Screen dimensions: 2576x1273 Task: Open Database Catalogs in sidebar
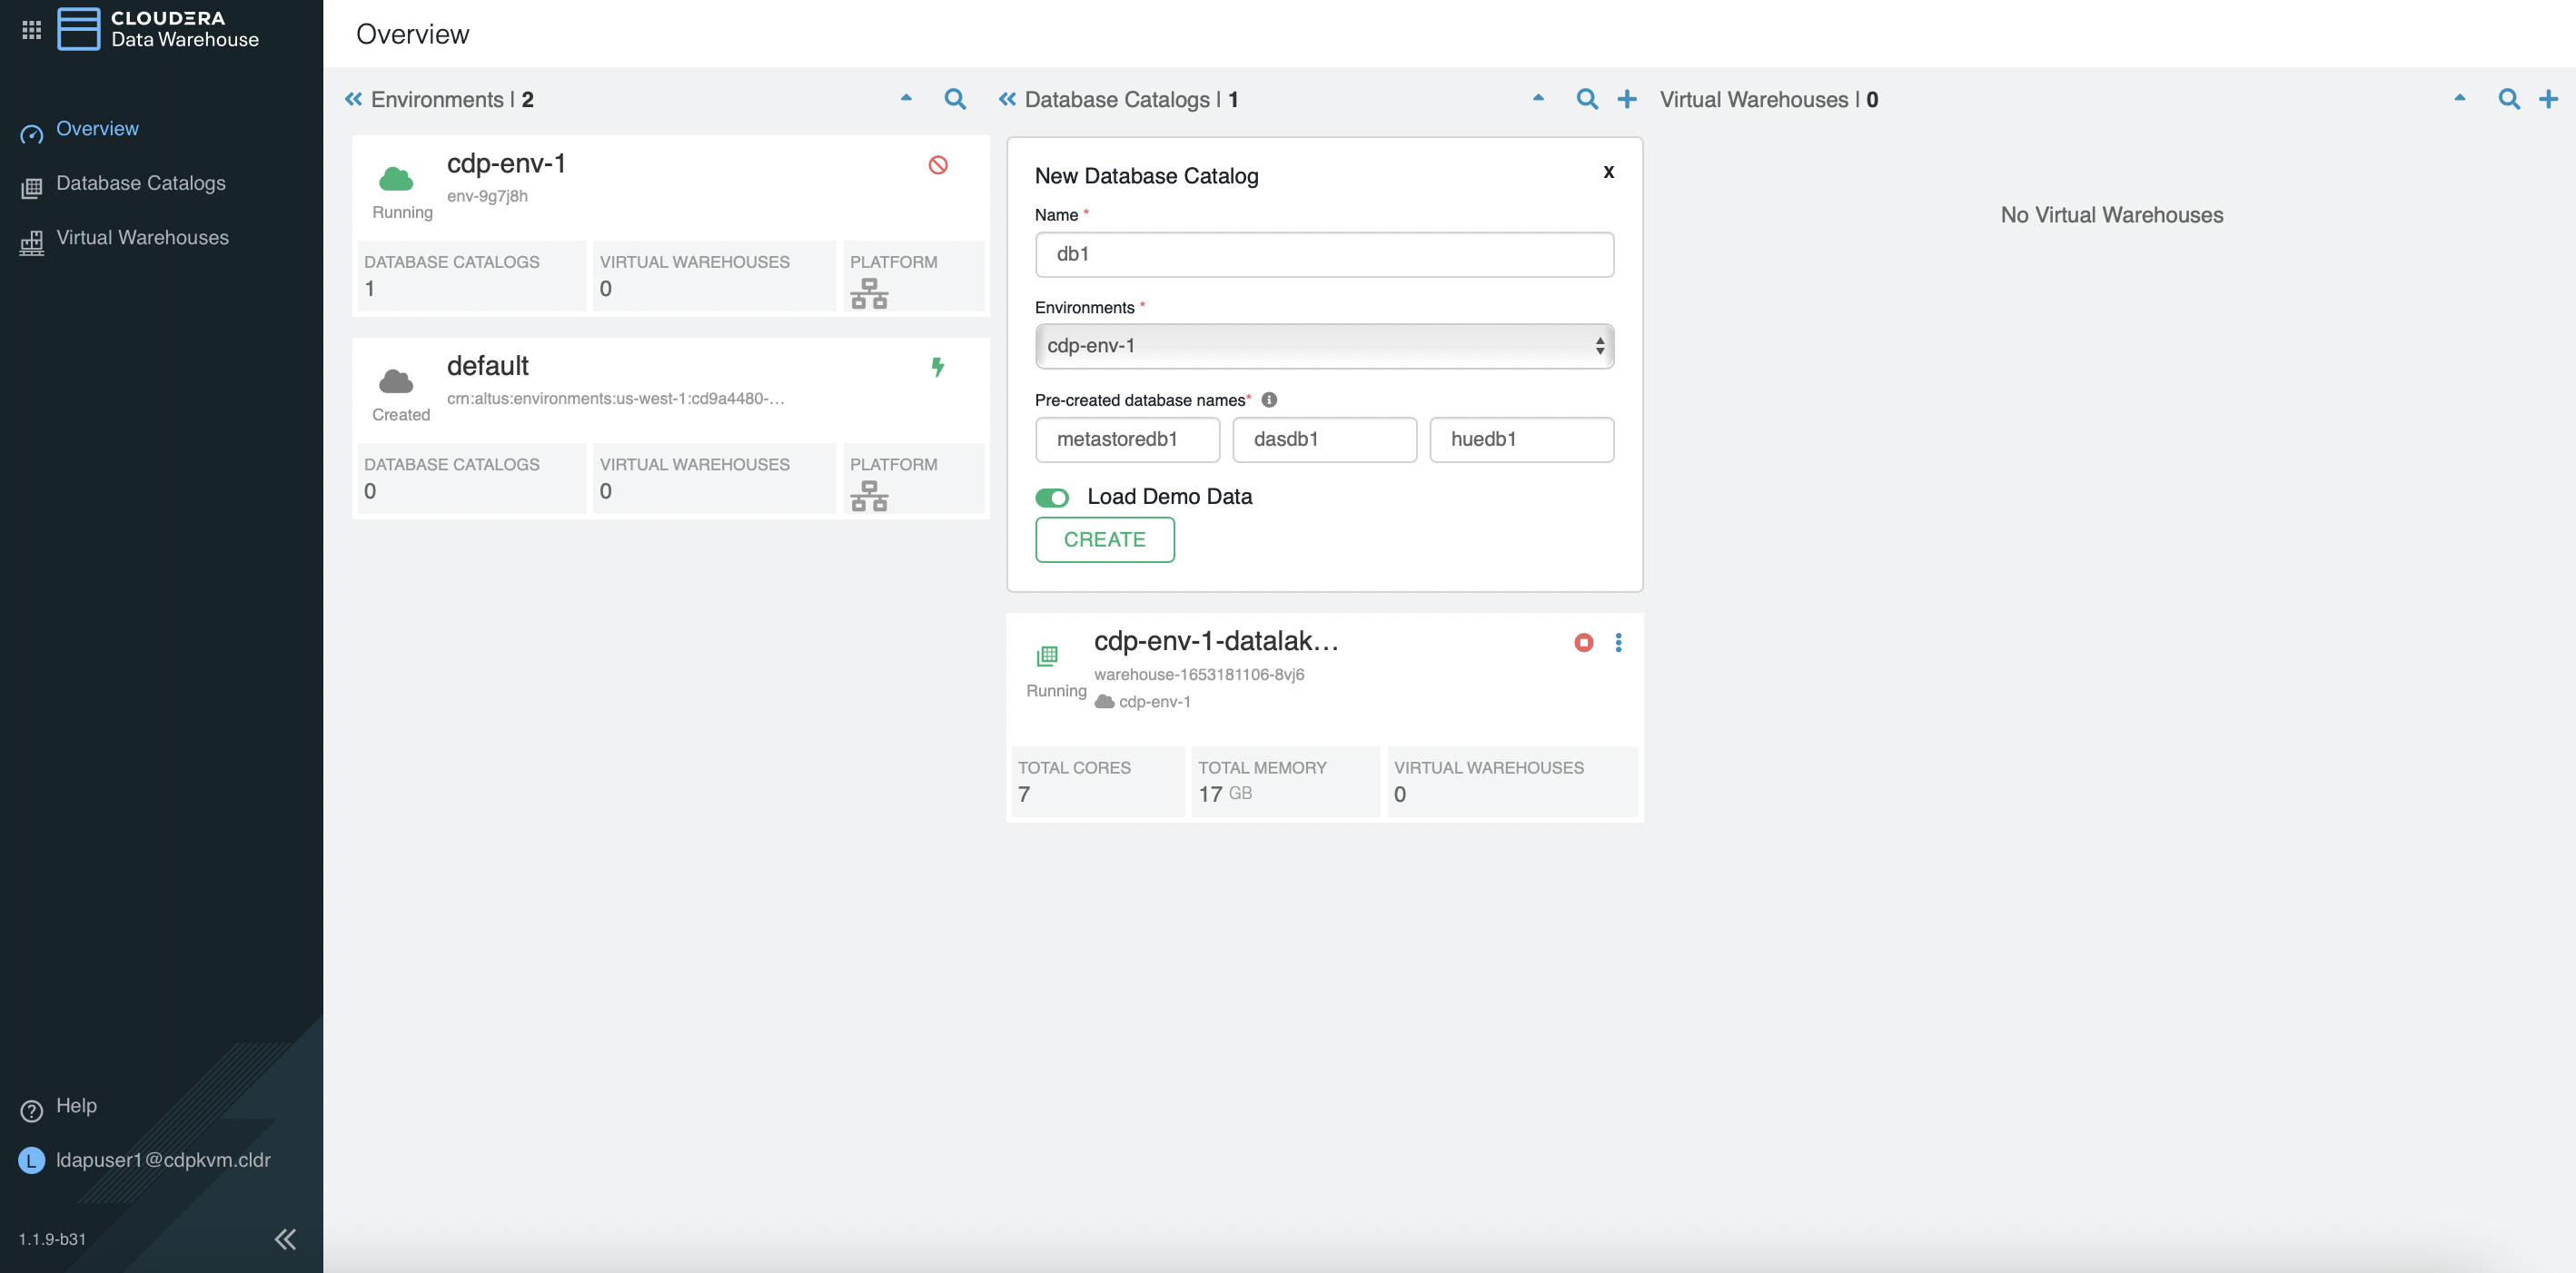(x=140, y=183)
